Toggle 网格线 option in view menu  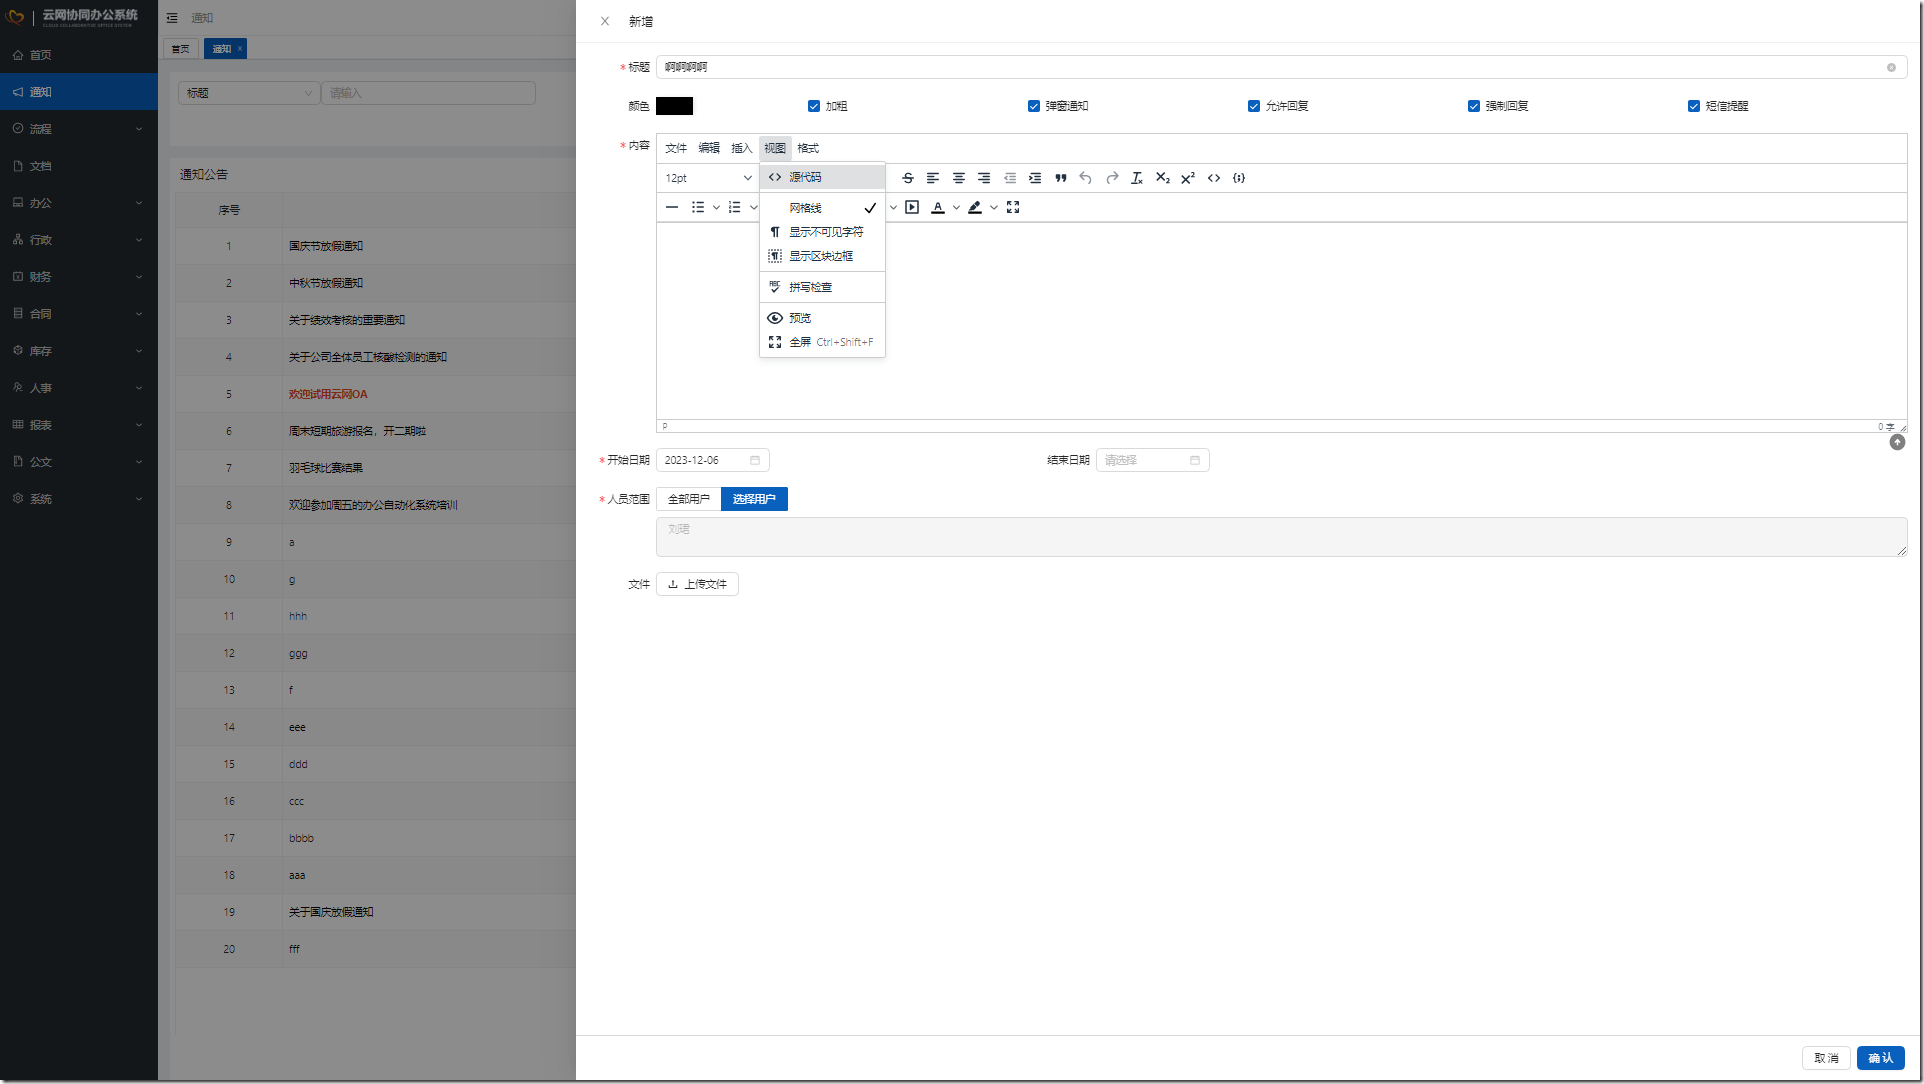[822, 208]
